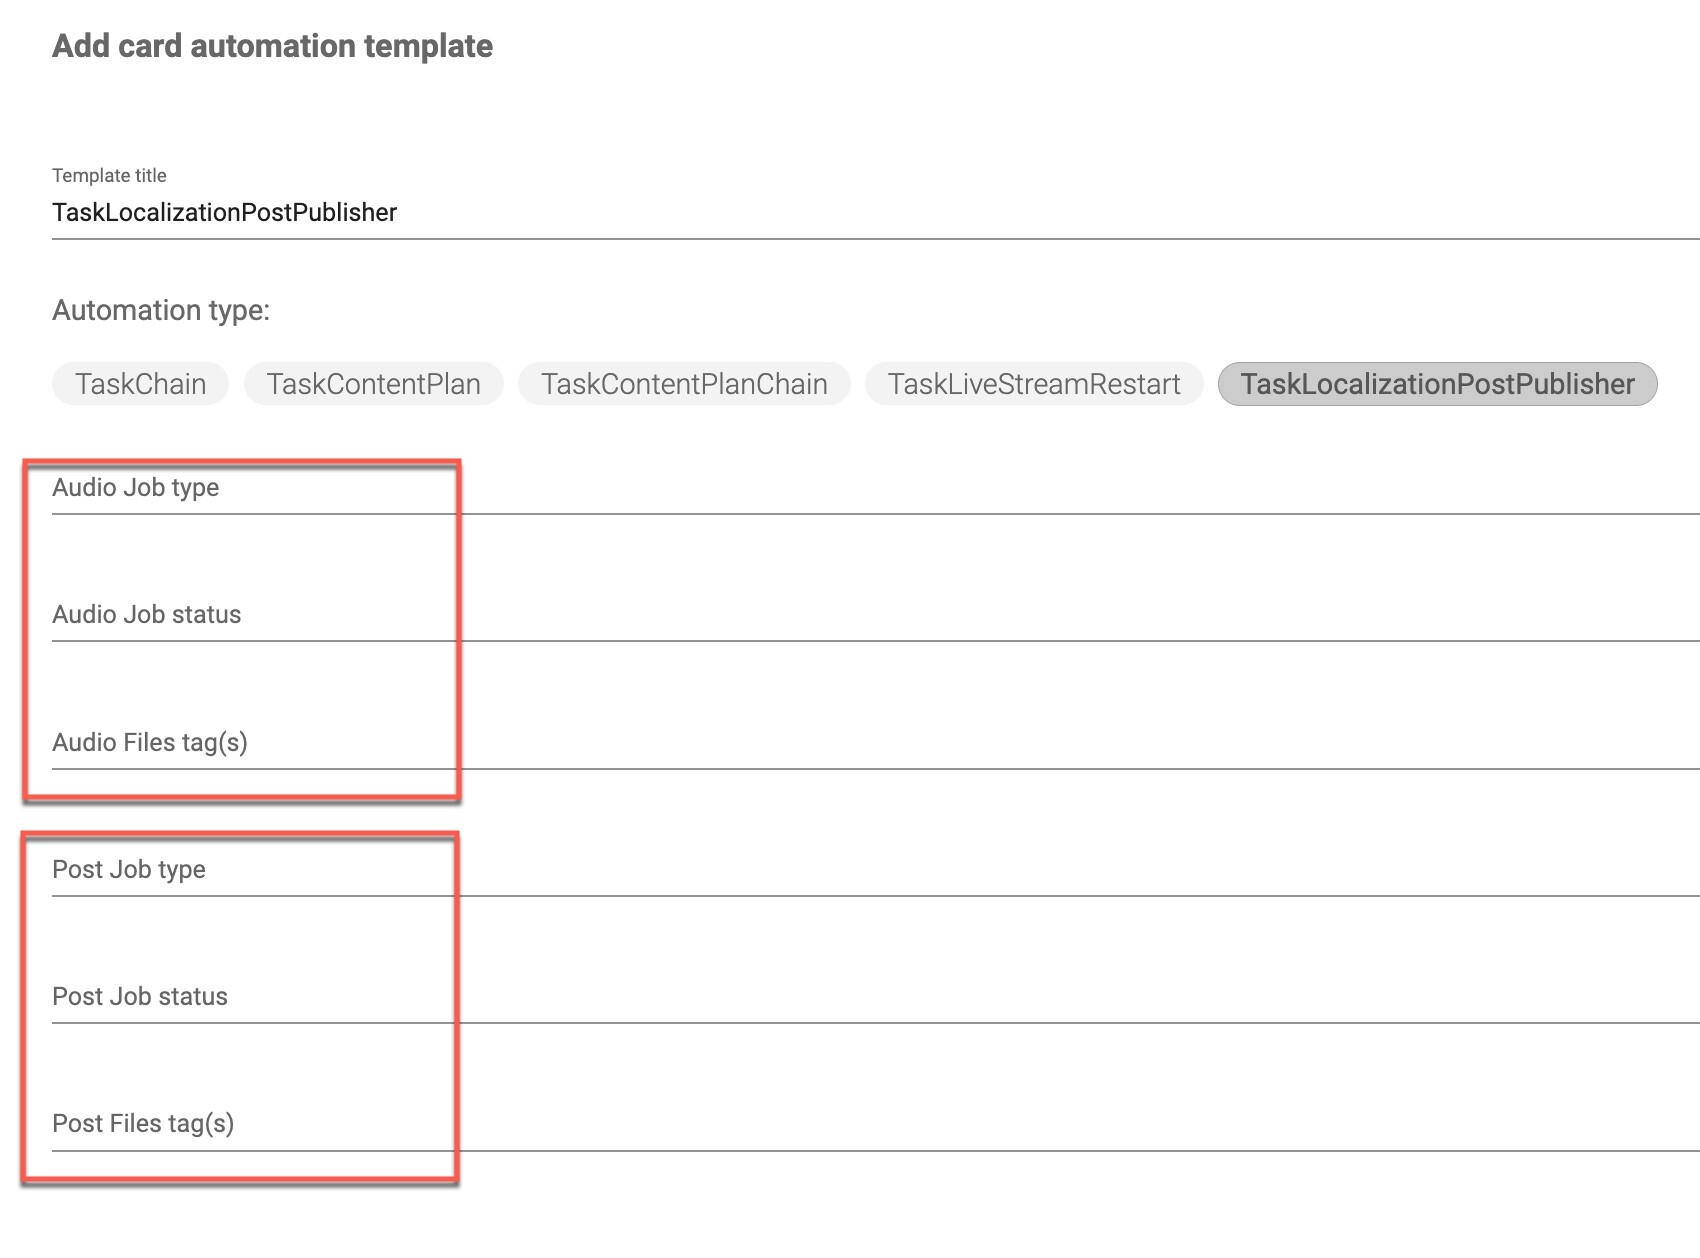Click the 'Automation type:' label
1700x1258 pixels.
click(161, 311)
